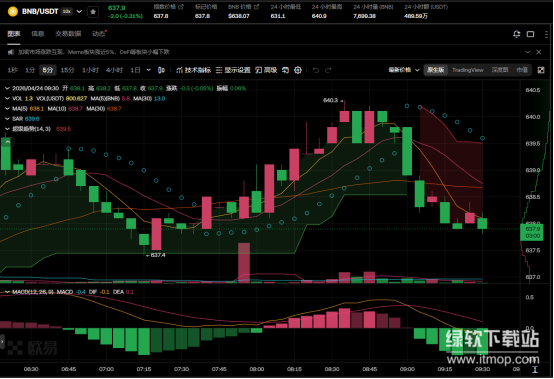Toggle fullscreen chart icon

541,70
